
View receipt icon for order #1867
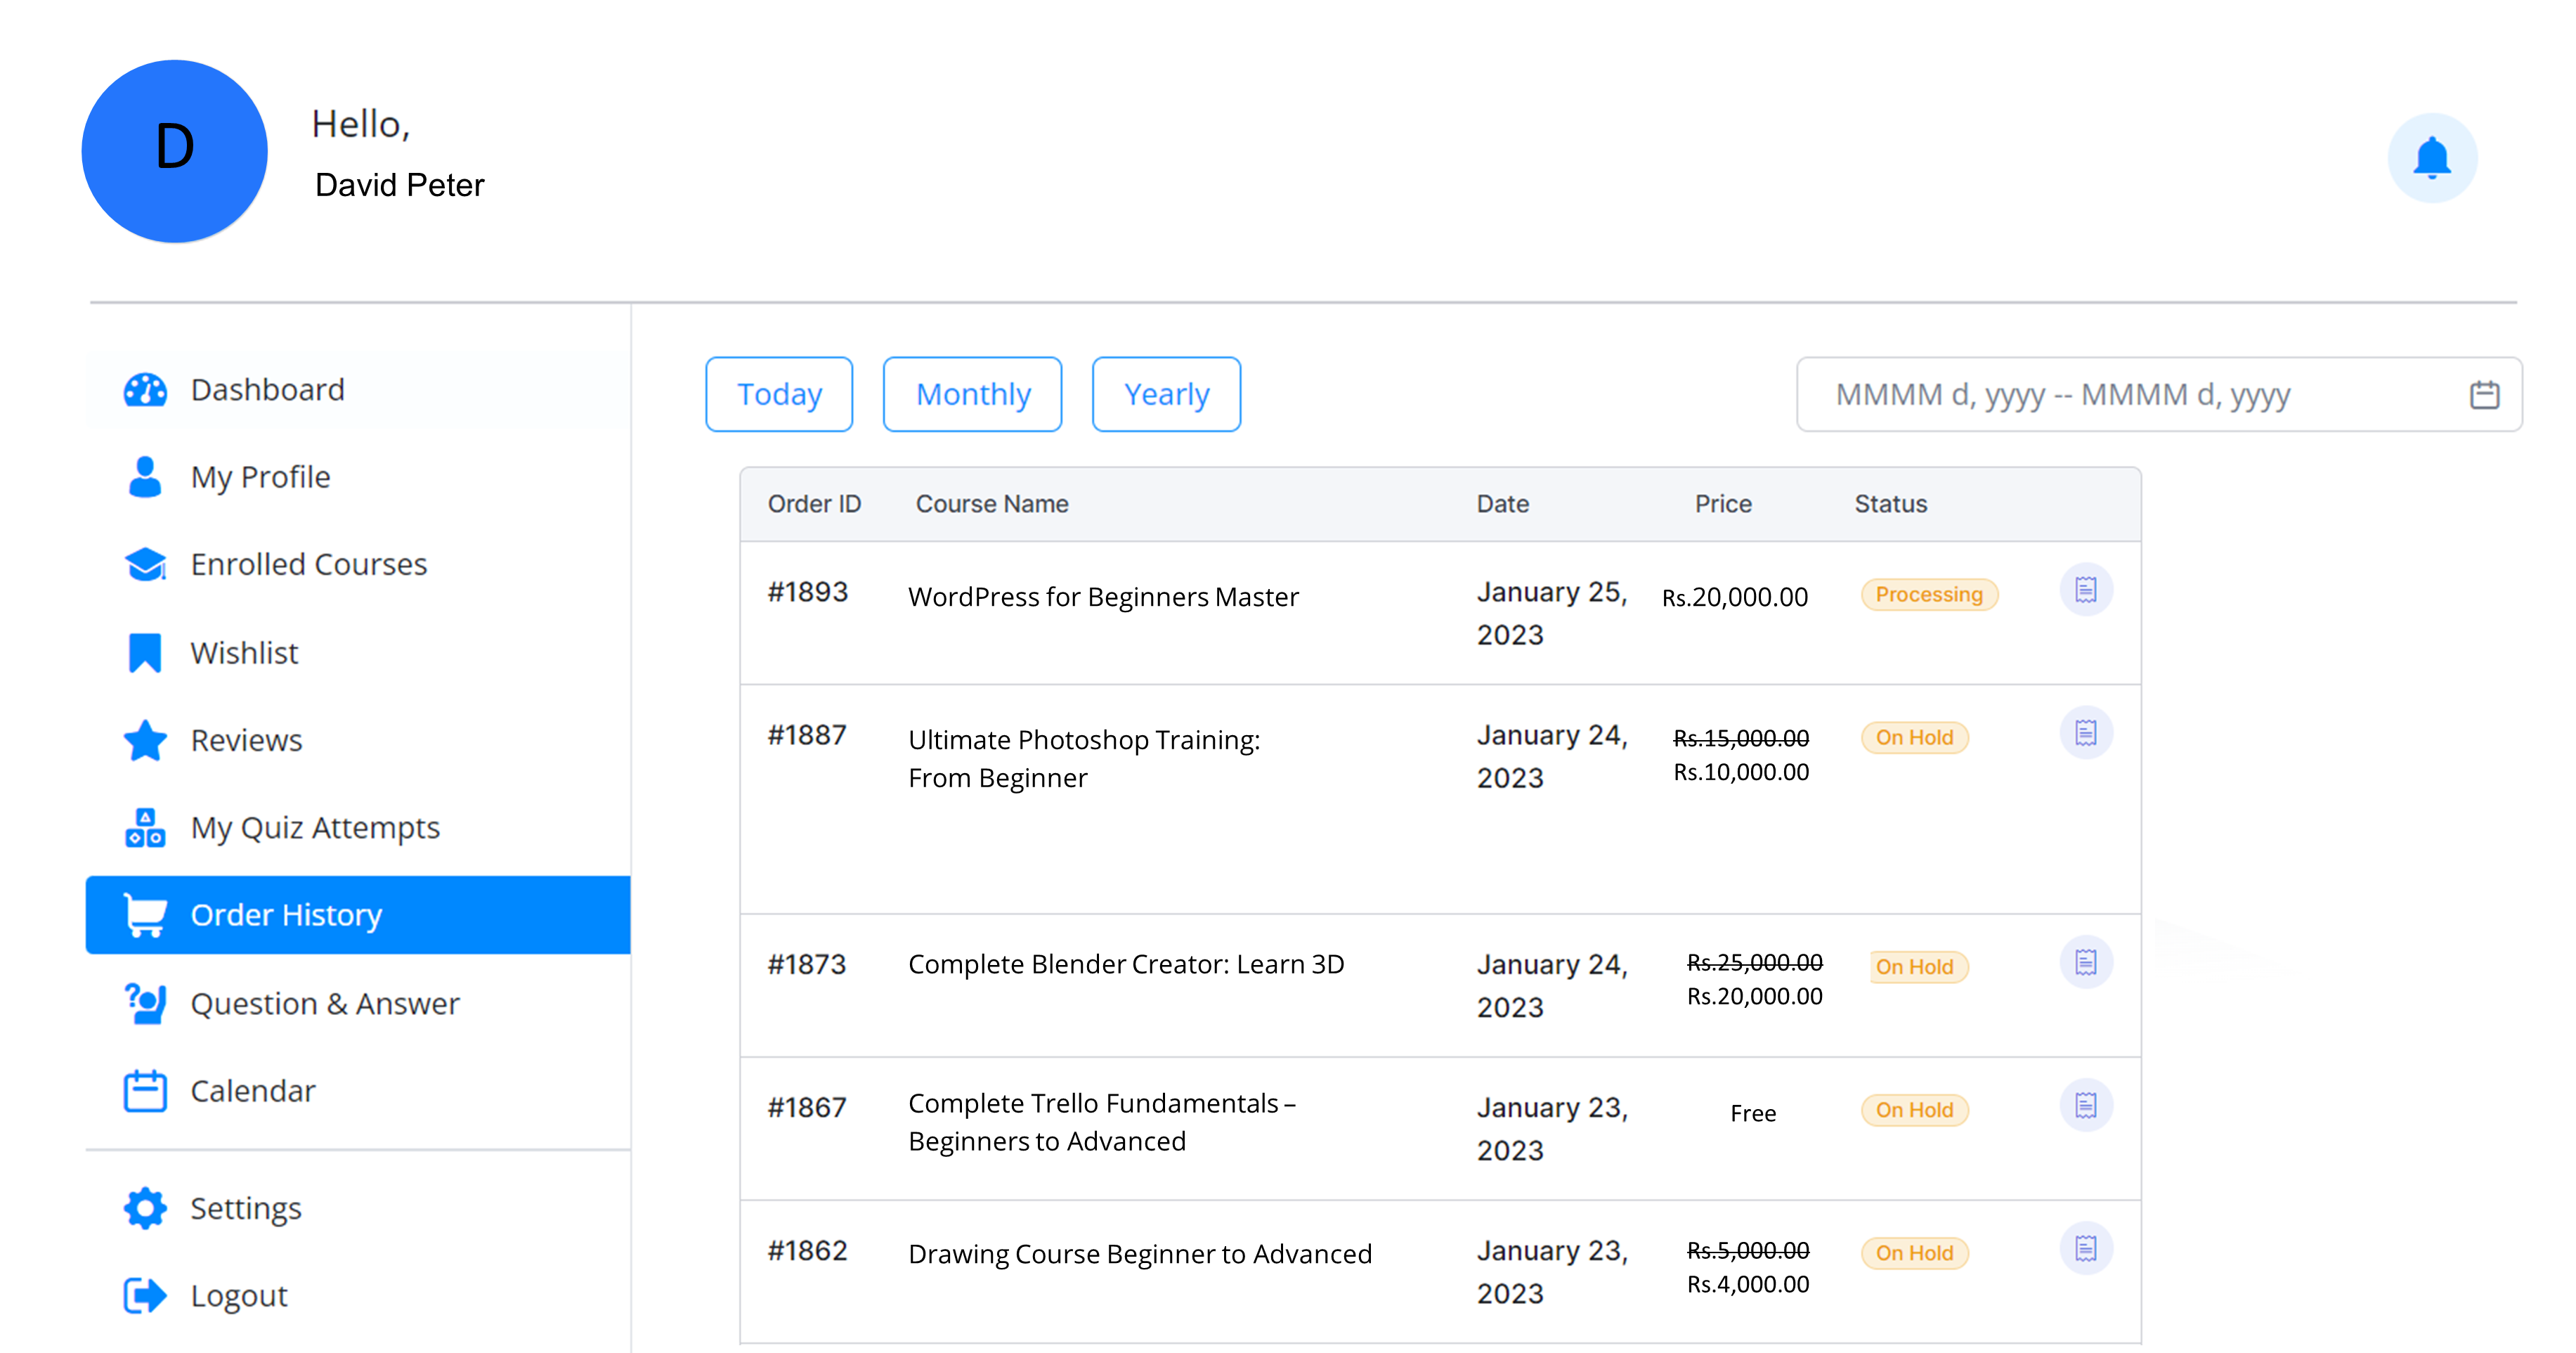[x=2085, y=1105]
